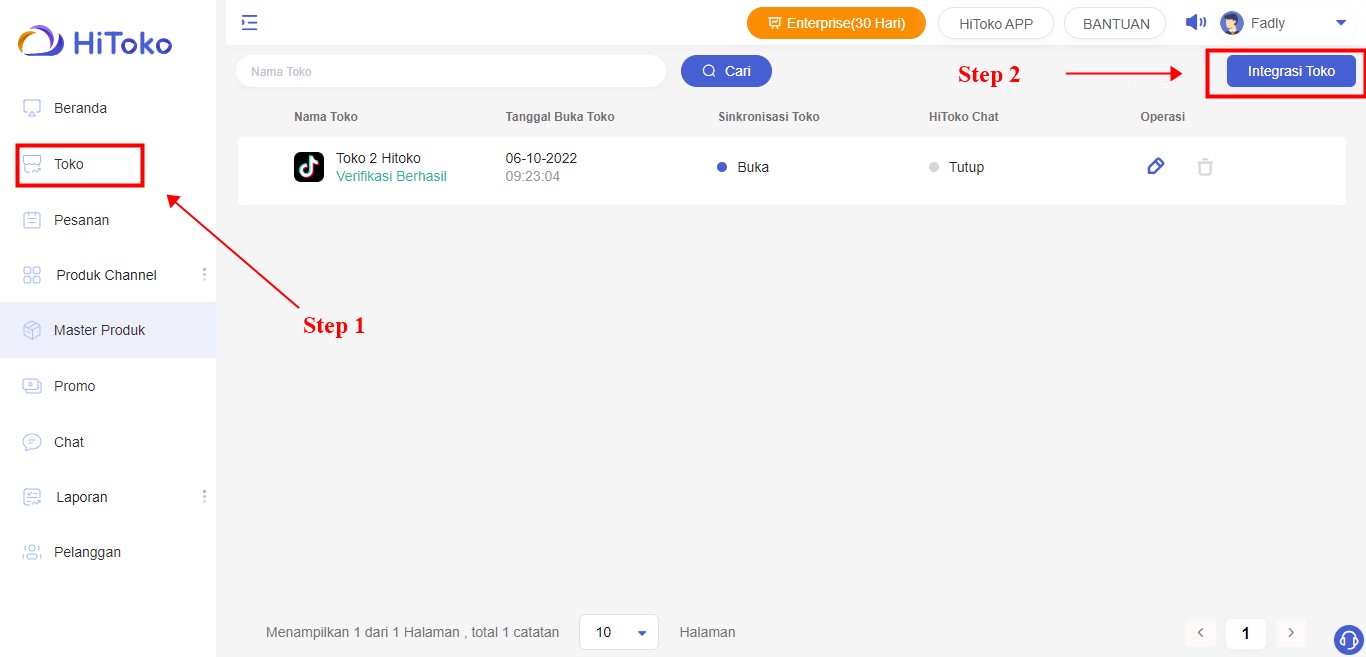The width and height of the screenshot is (1366, 657).
Task: Click the time 09:23:04
Action: pyautogui.click(x=532, y=176)
